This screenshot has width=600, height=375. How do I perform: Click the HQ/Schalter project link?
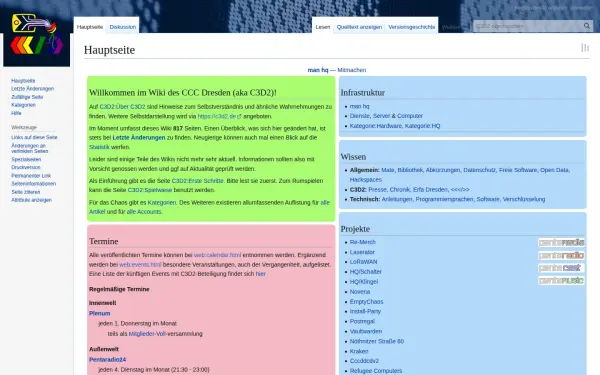pos(365,272)
